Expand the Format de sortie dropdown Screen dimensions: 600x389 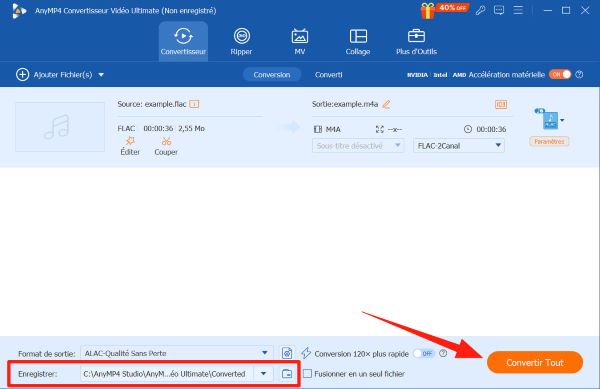click(264, 353)
